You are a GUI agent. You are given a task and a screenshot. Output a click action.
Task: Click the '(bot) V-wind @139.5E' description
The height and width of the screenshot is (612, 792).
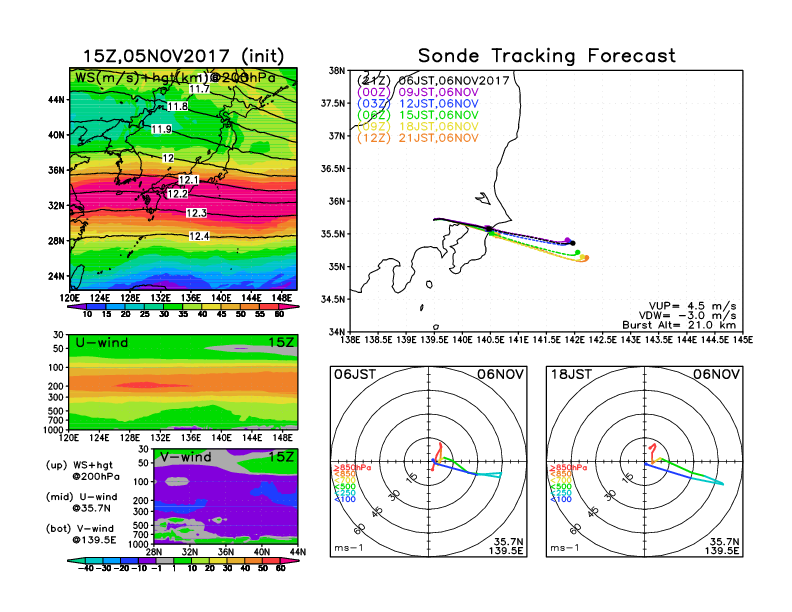pyautogui.click(x=81, y=534)
